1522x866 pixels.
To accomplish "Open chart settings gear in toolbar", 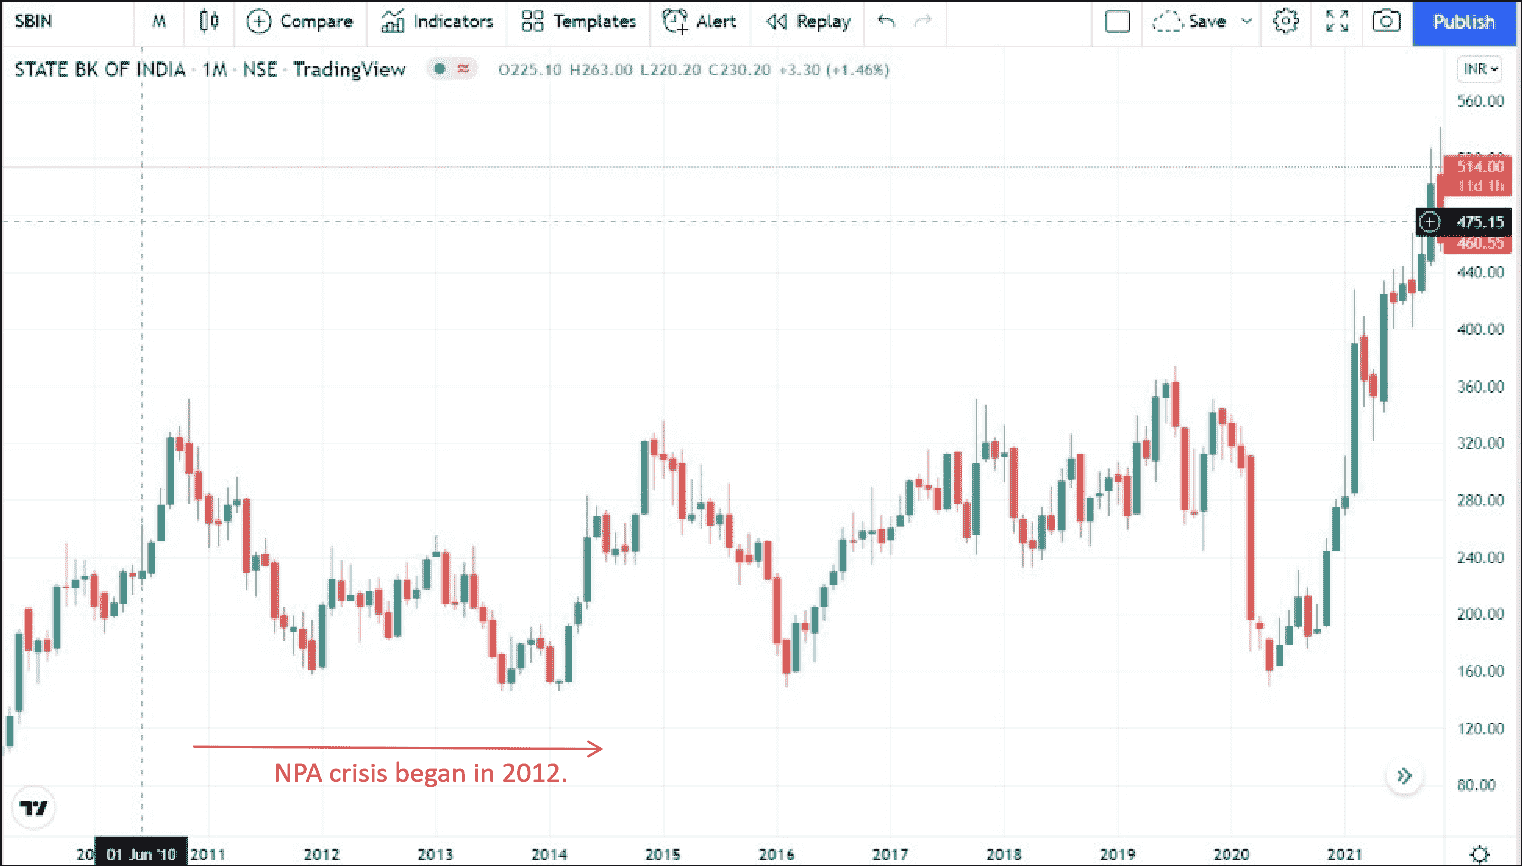I will click(1286, 21).
